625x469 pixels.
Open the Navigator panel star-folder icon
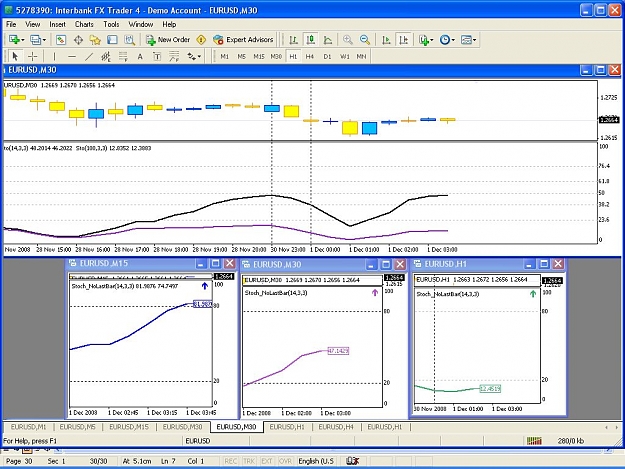click(95, 40)
